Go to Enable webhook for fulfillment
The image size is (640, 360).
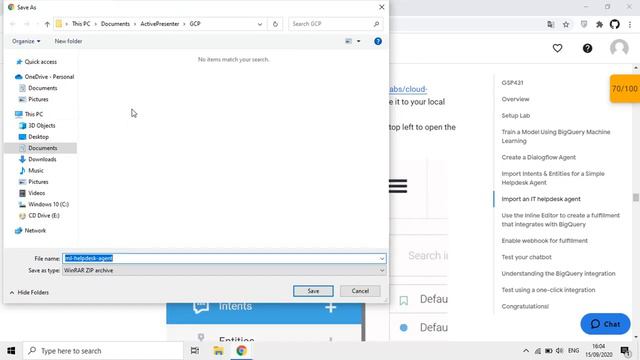pos(544,240)
